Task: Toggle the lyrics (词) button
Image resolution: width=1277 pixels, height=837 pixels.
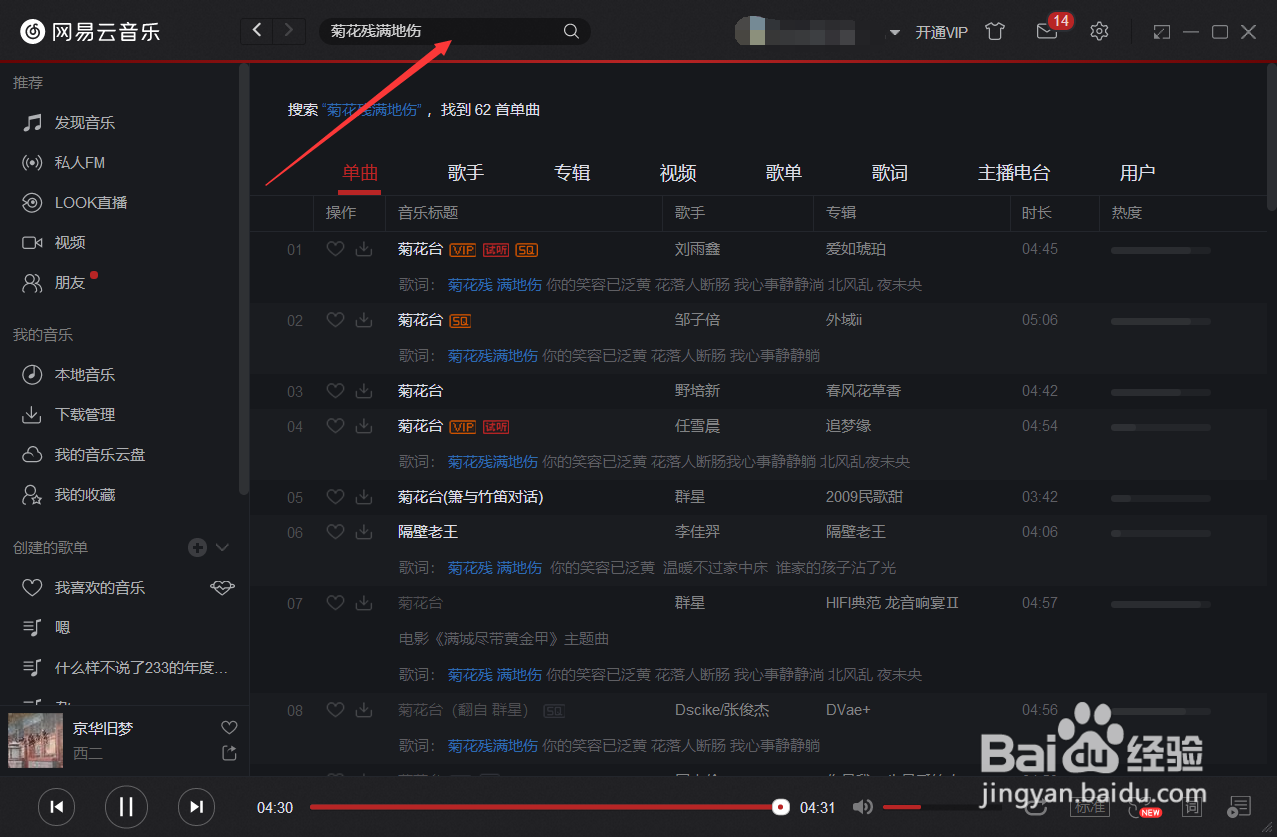Action: coord(1192,806)
